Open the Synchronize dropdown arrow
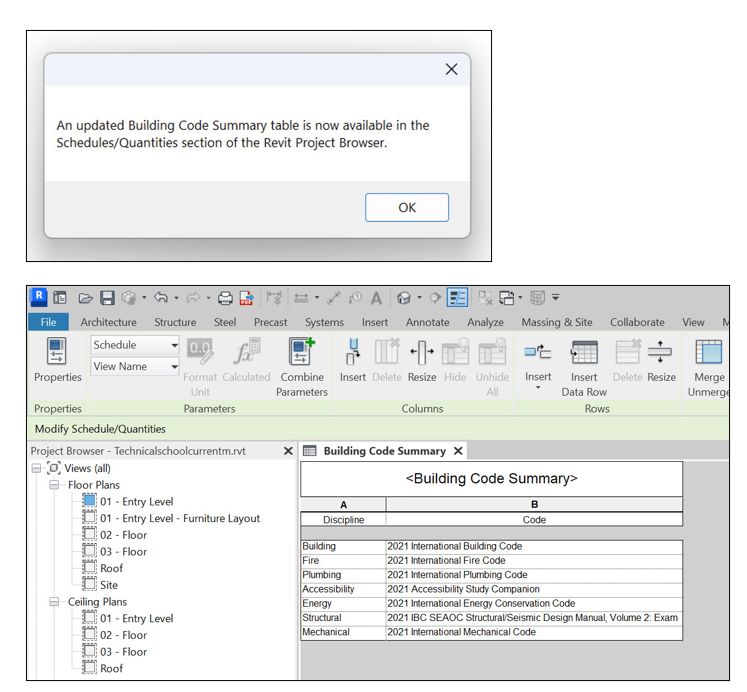Screen dimensions: 747x692 144,298
